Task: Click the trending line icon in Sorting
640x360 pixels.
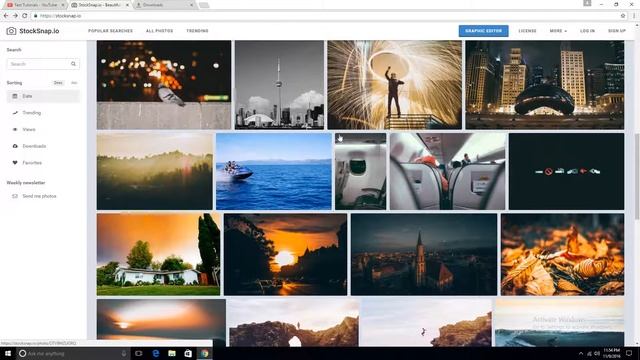Action: click(x=15, y=113)
